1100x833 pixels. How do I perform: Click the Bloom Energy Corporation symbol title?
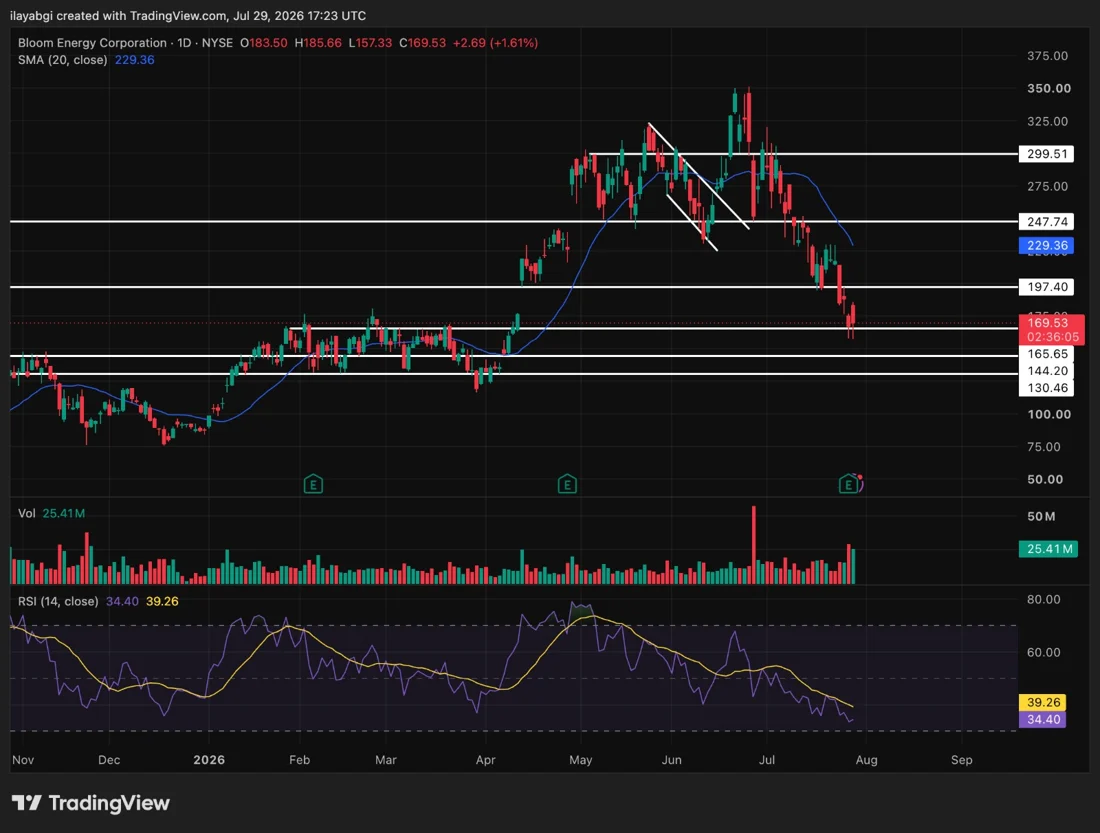coord(93,43)
